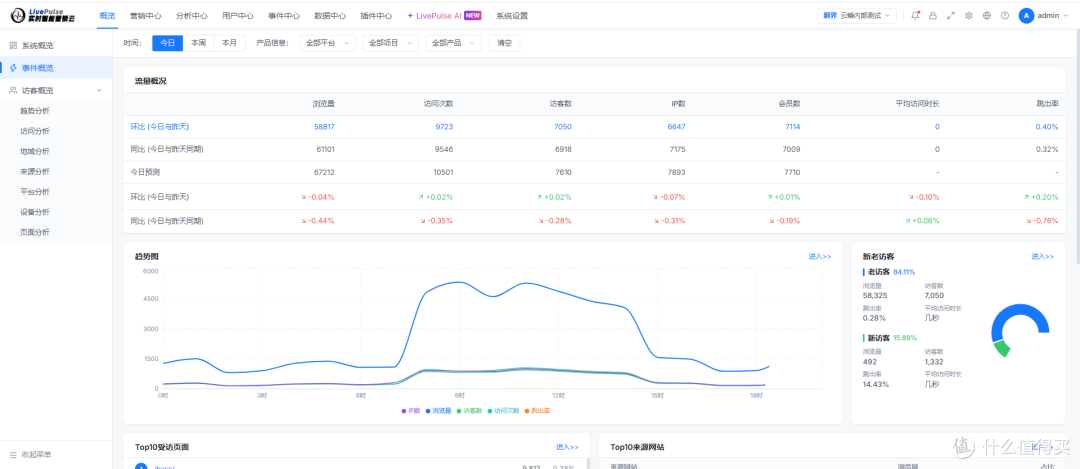
Task: Open the notifications bell icon
Action: pos(915,15)
